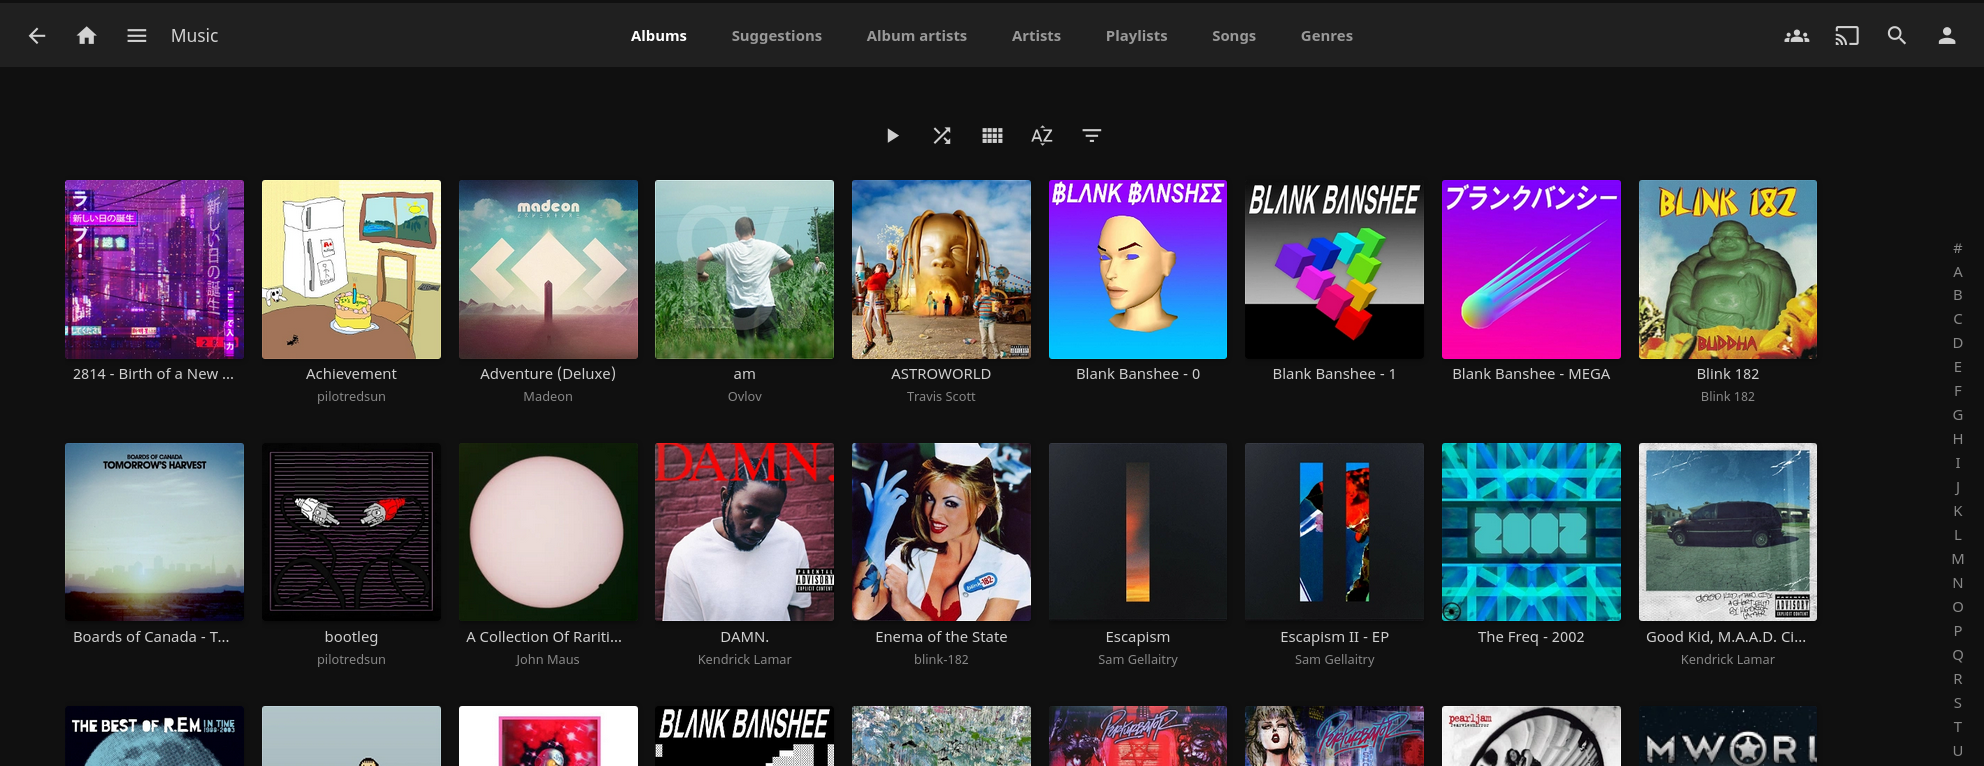Jump to letter G in alphabet picker
This screenshot has width=1984, height=766.
coord(1958,415)
